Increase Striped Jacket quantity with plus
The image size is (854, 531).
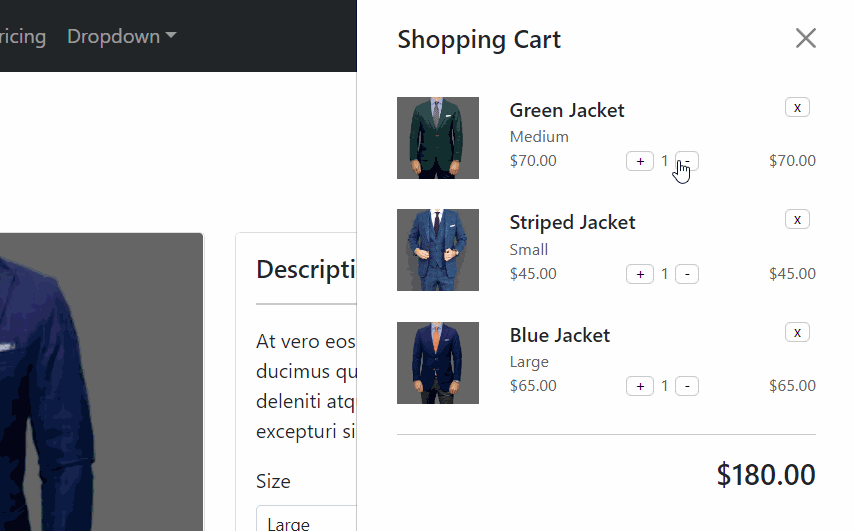click(x=640, y=274)
